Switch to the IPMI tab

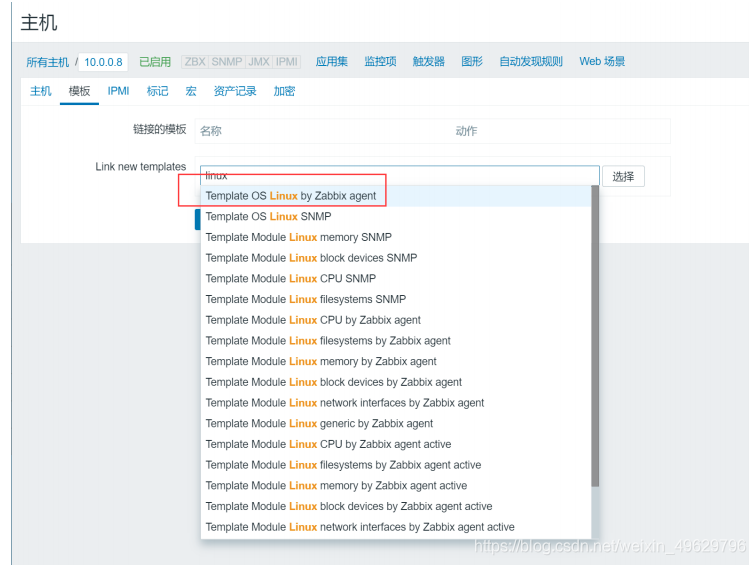[119, 91]
